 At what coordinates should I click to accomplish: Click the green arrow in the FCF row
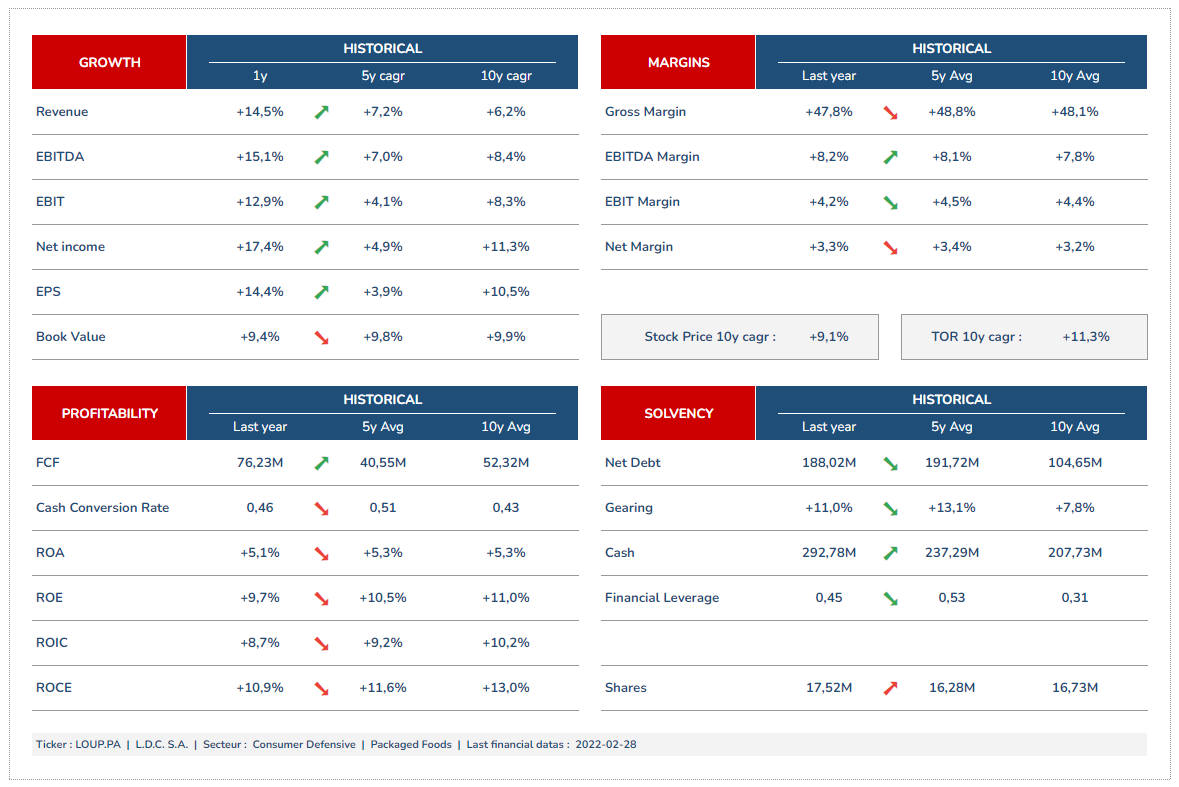coord(321,463)
